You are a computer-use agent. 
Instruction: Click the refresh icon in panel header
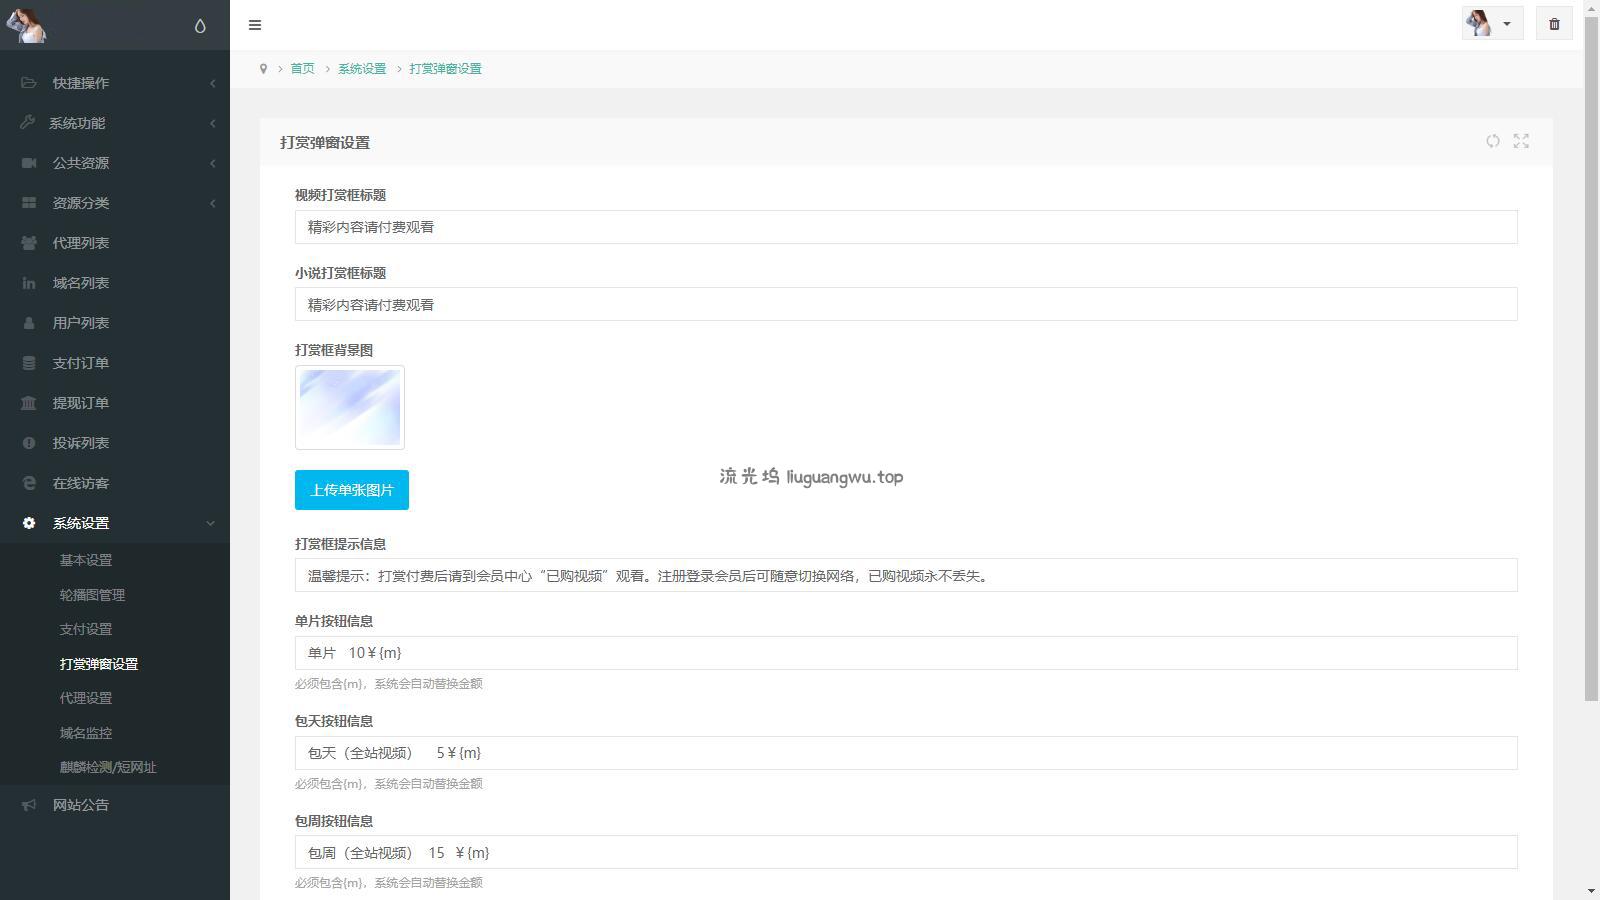pyautogui.click(x=1492, y=141)
